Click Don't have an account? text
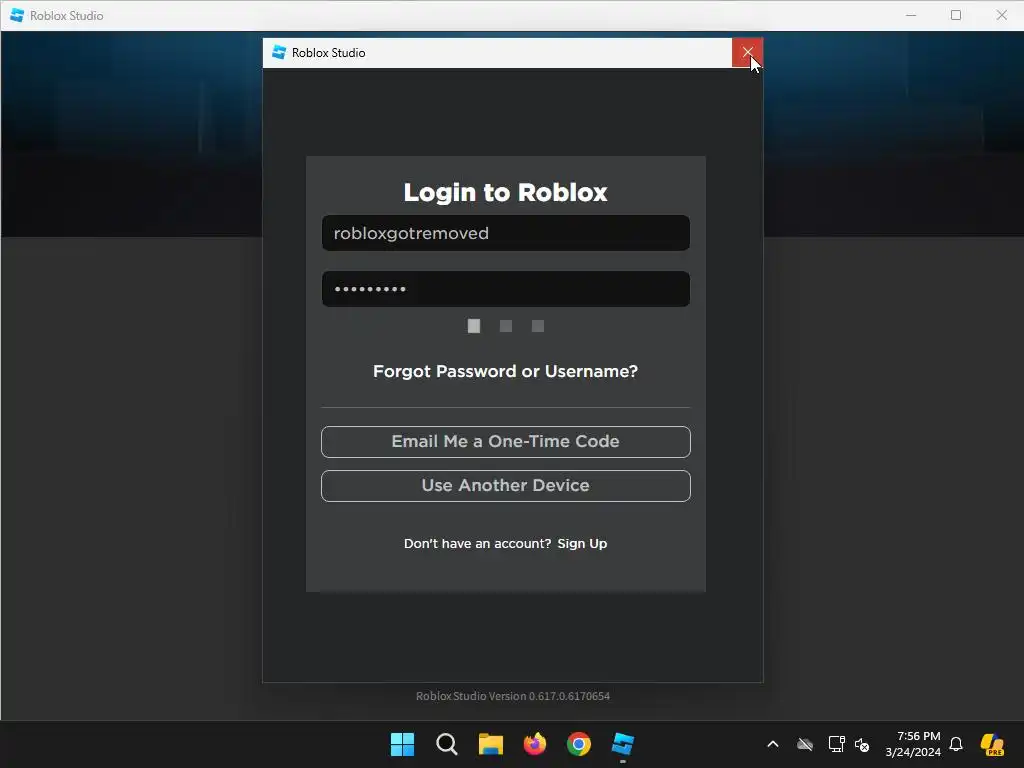This screenshot has width=1024, height=768. pos(477,543)
